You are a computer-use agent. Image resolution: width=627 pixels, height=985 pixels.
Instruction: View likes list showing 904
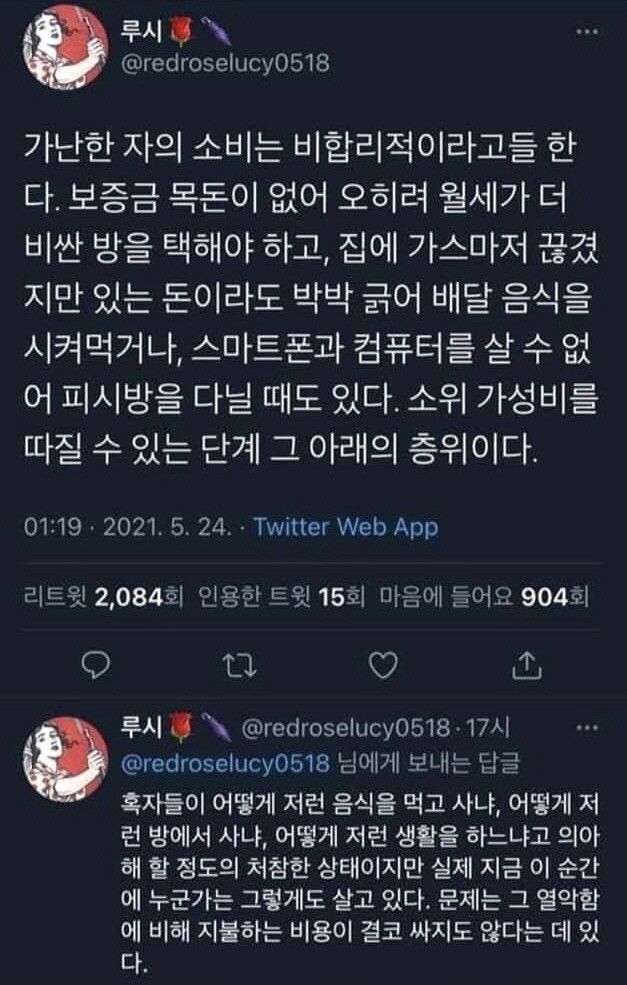point(484,597)
